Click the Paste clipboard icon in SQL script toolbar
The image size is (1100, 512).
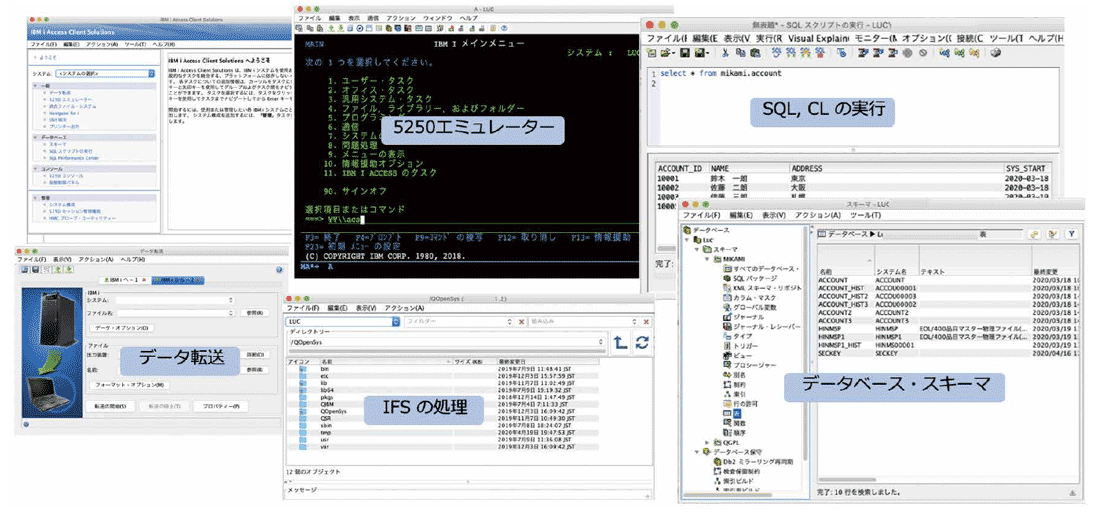[754, 53]
